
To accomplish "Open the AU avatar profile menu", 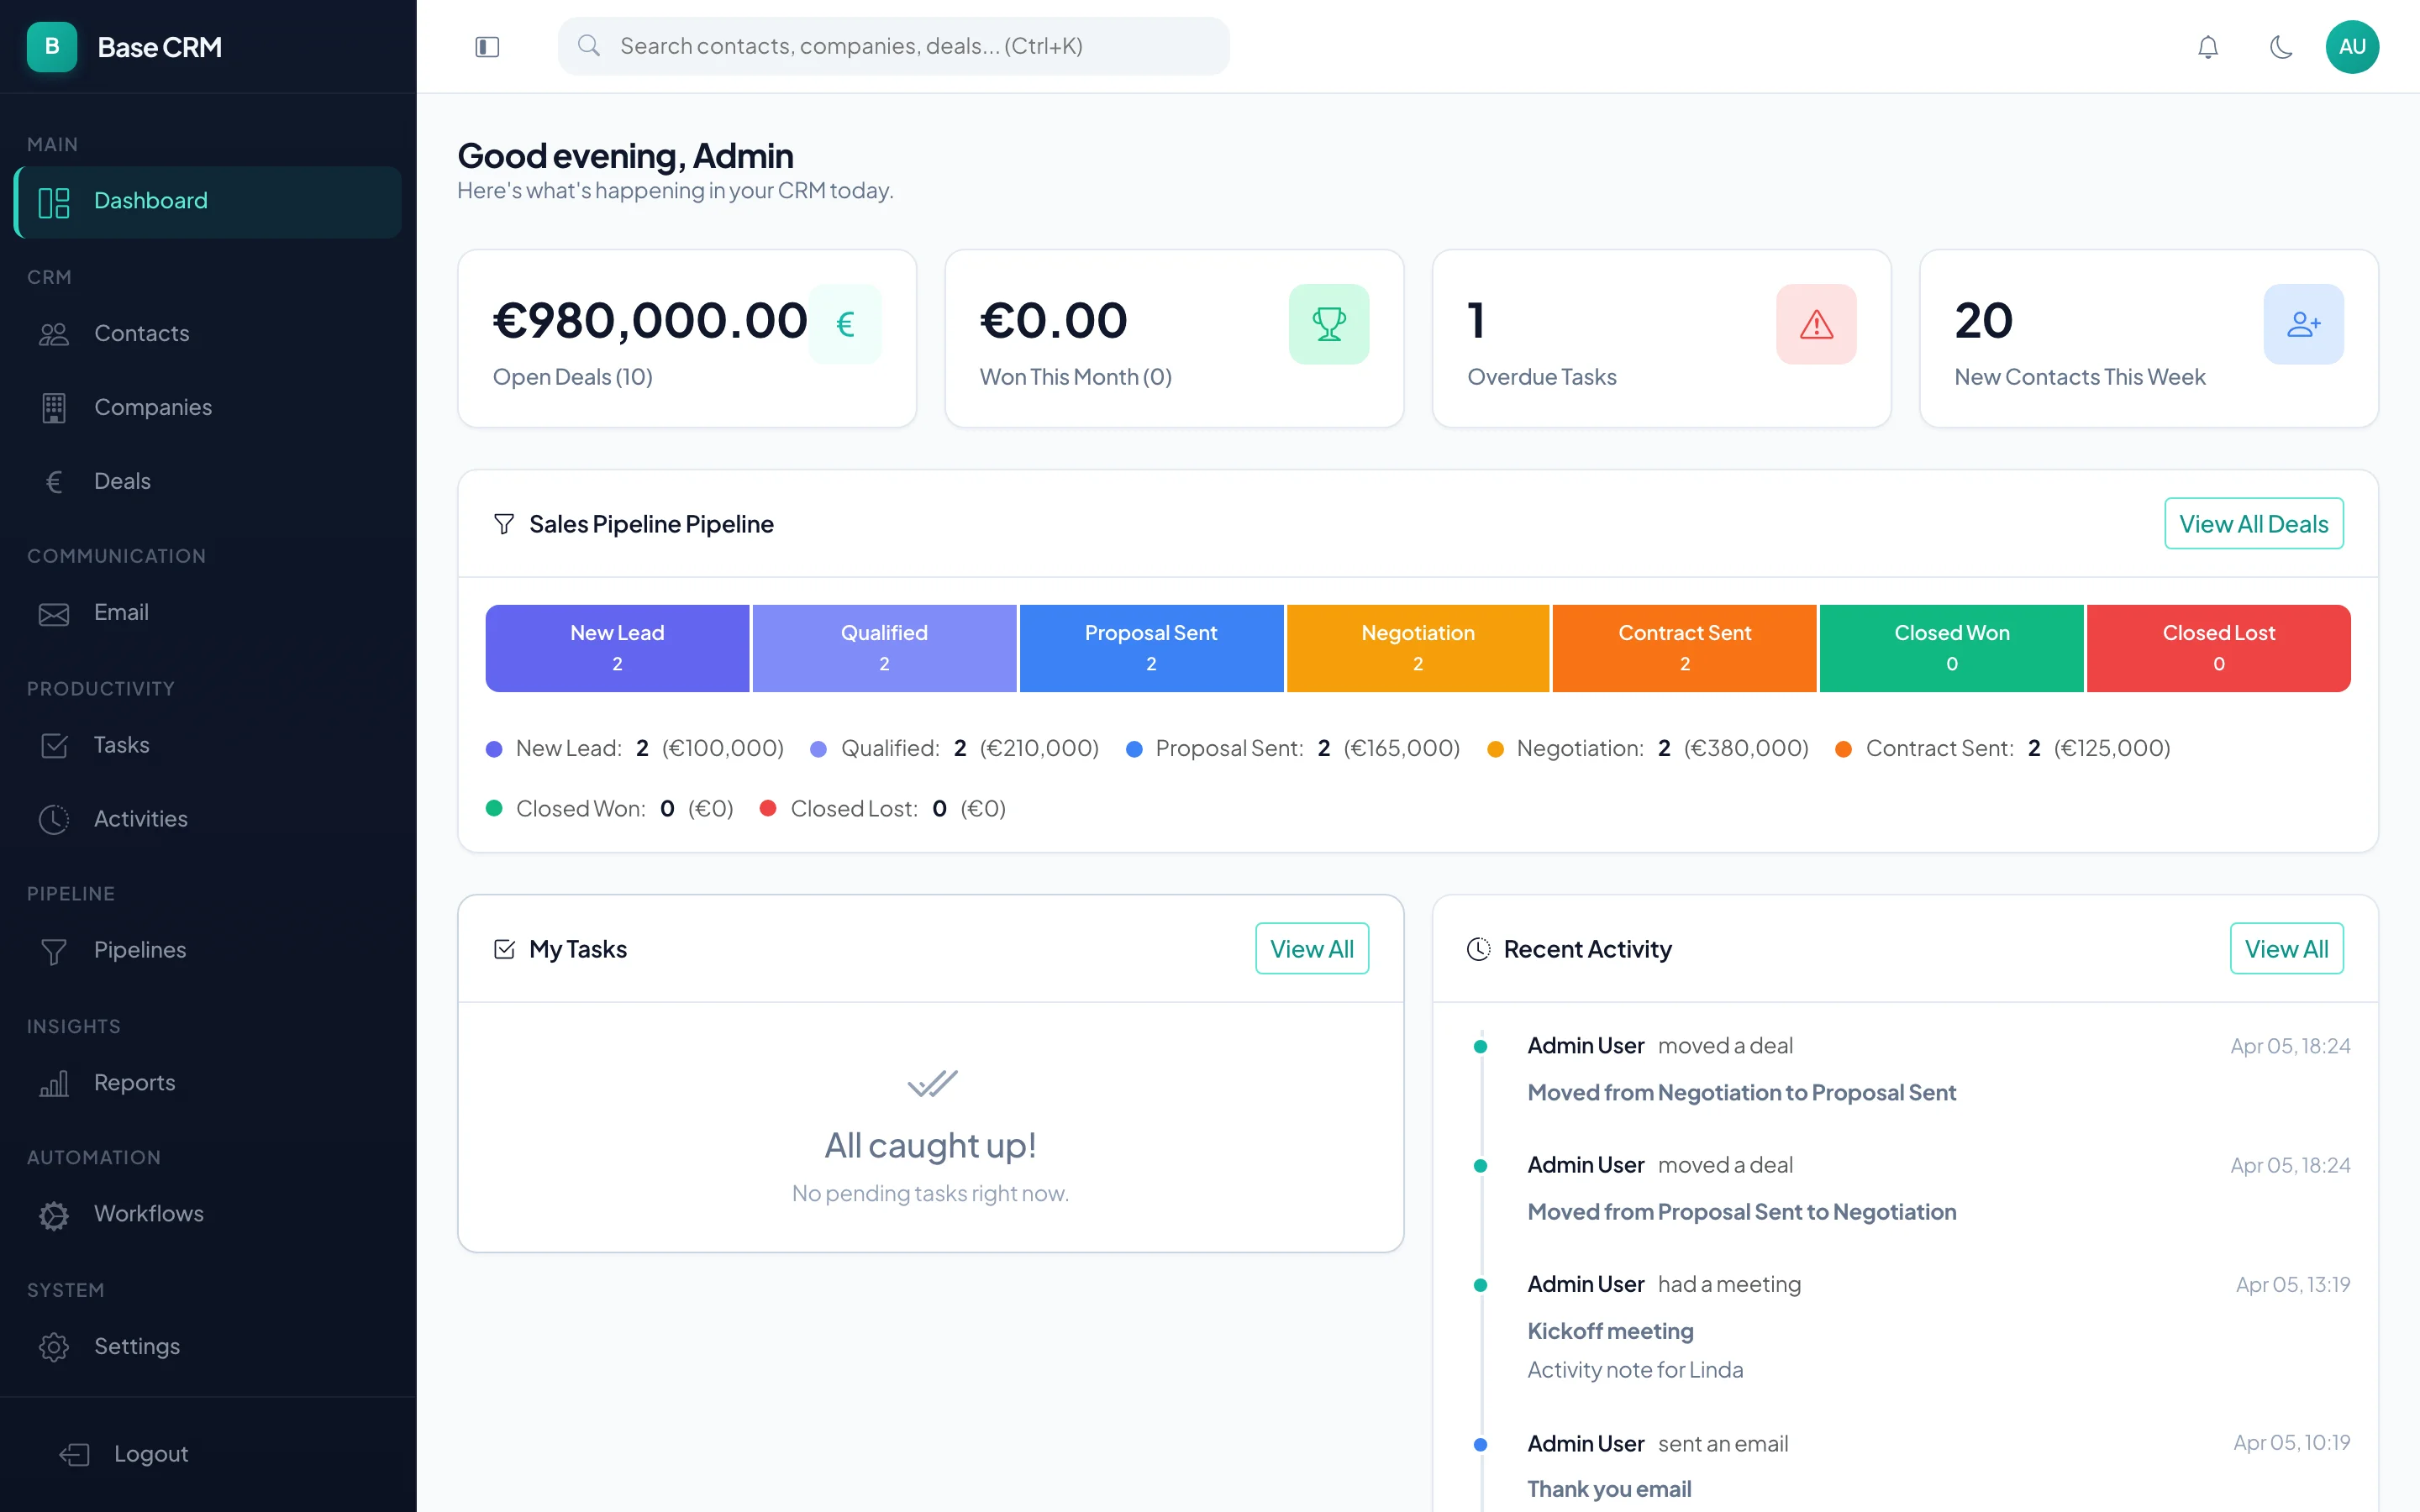I will click(x=2352, y=46).
